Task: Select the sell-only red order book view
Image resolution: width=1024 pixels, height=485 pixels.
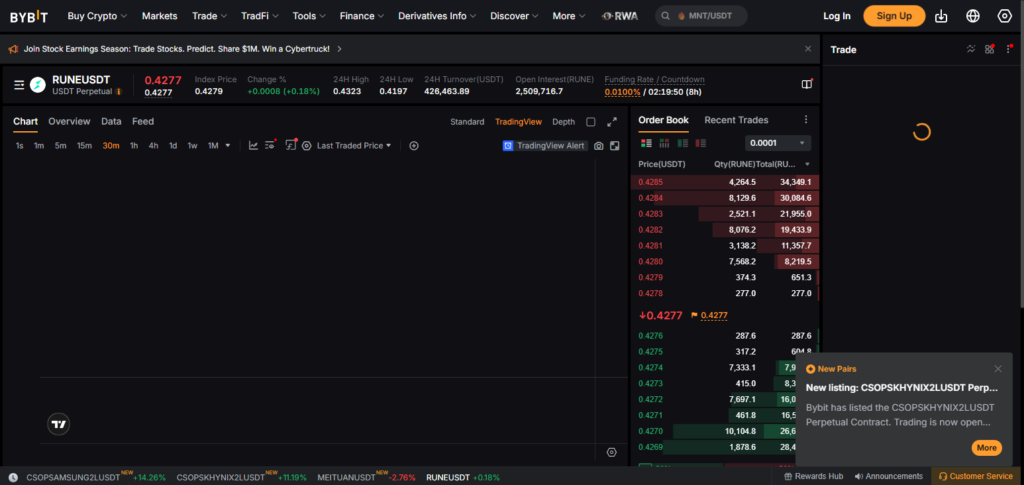Action: pos(701,143)
